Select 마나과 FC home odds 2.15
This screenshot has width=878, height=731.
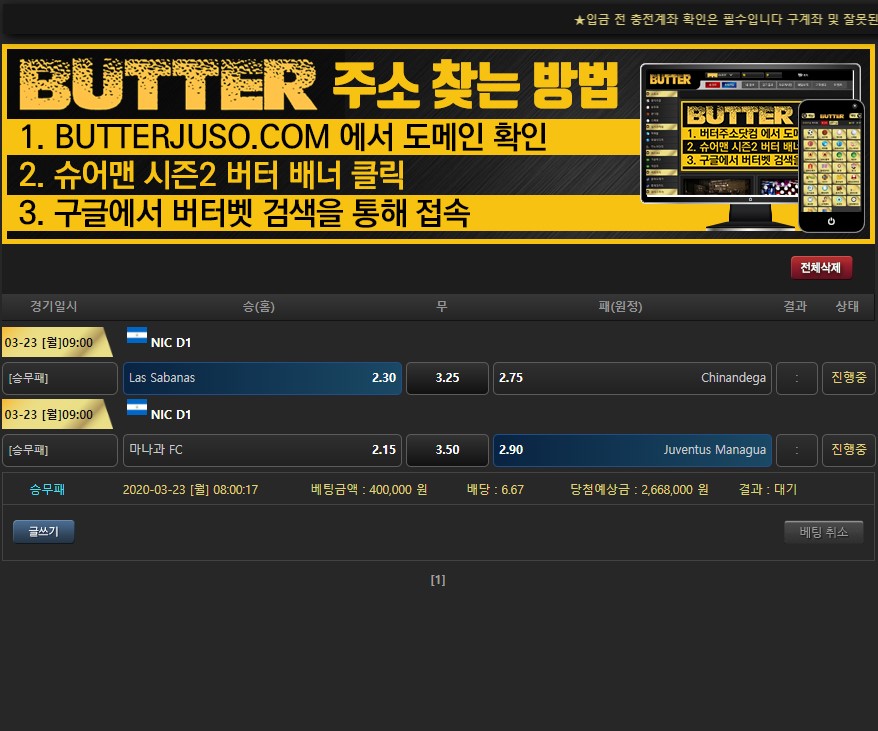click(x=262, y=450)
